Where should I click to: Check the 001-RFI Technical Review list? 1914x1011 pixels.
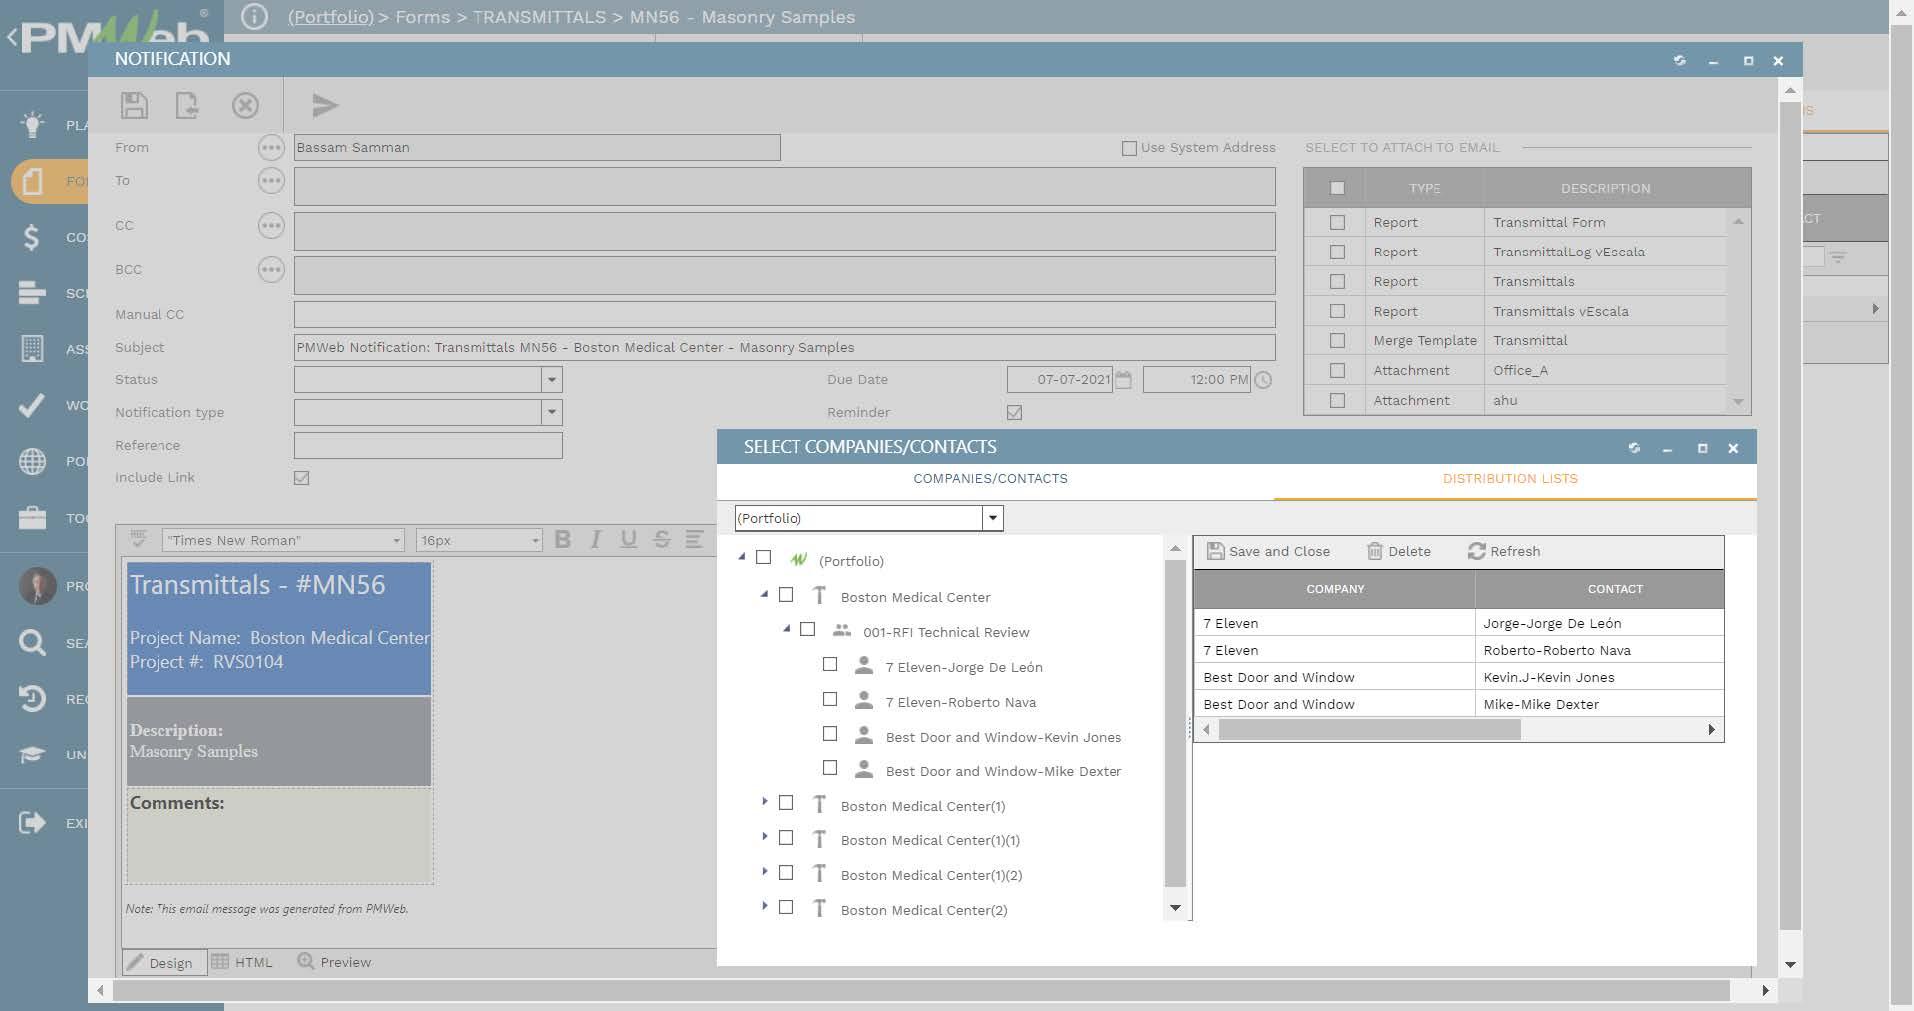(x=807, y=629)
